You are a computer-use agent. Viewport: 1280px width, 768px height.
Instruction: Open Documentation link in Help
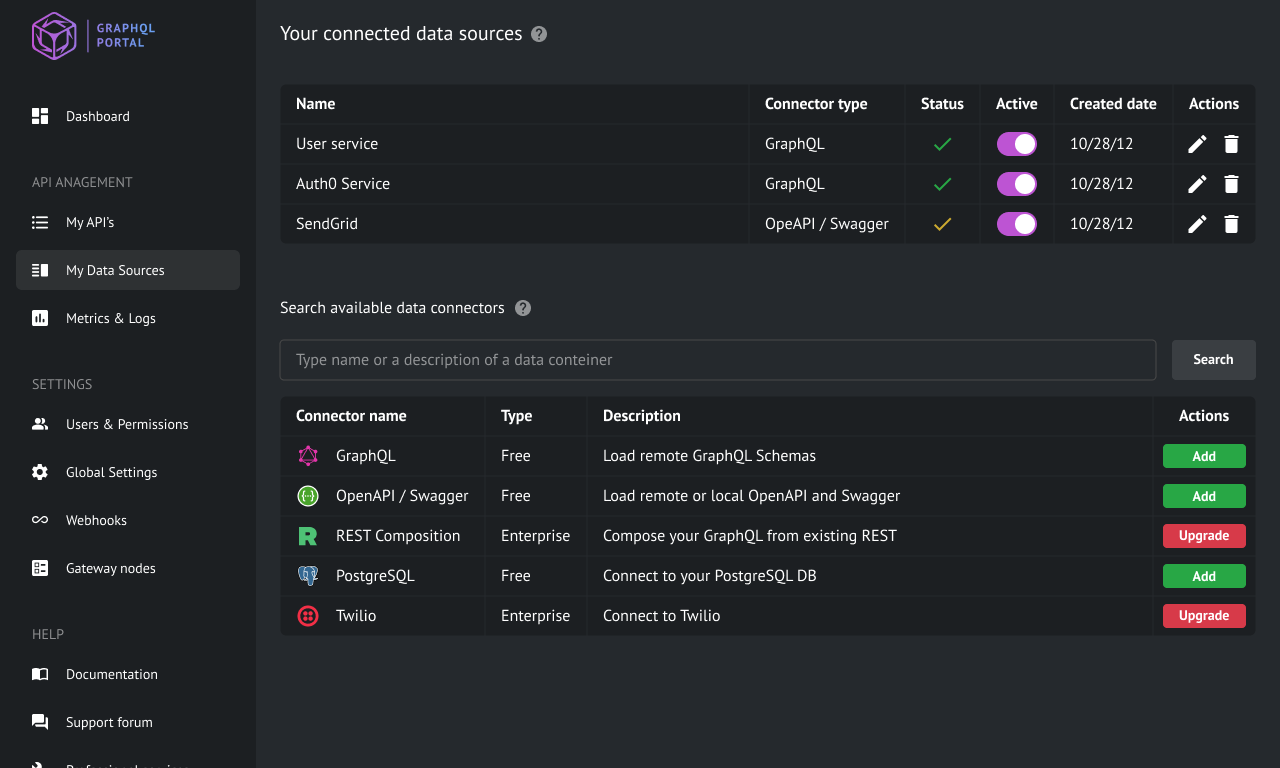pyautogui.click(x=128, y=674)
